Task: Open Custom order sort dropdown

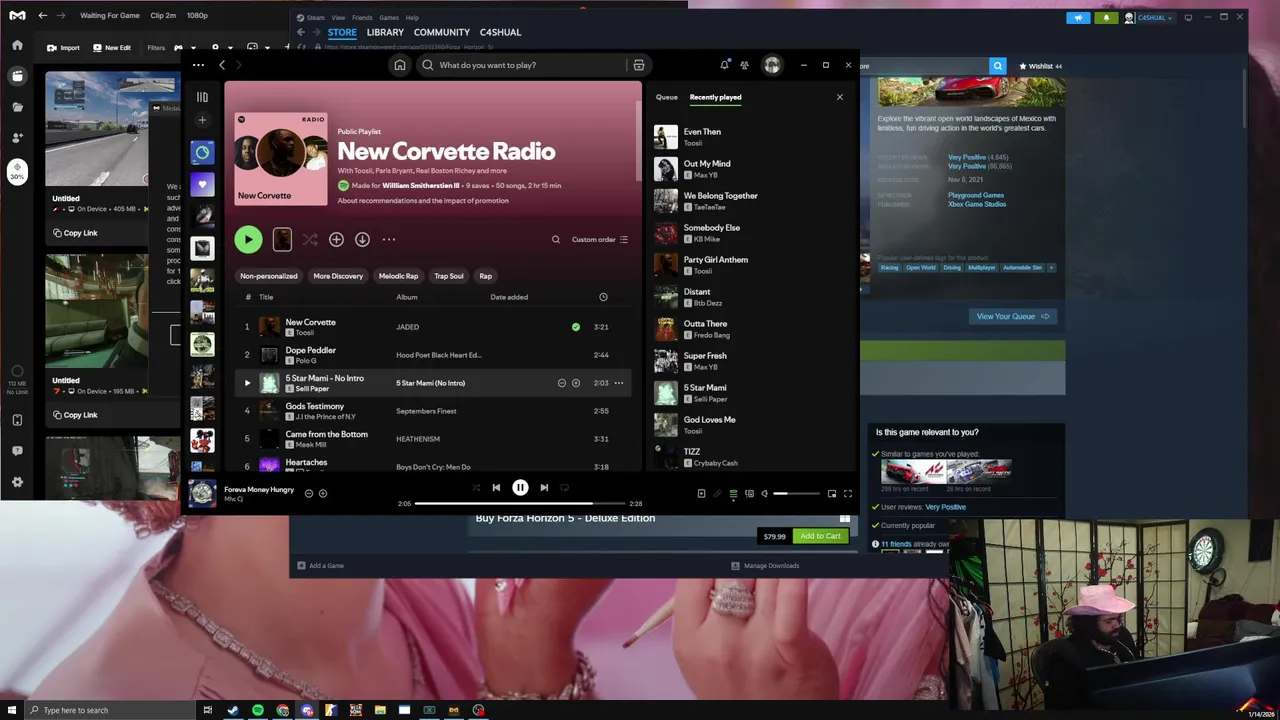Action: coord(600,239)
